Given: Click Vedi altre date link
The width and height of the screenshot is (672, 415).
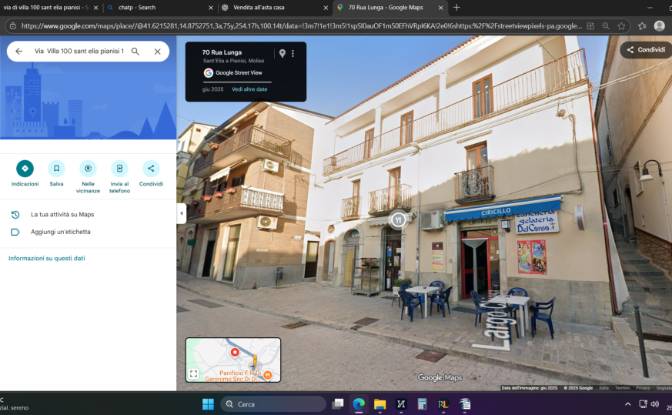Looking at the screenshot, I should click(249, 89).
